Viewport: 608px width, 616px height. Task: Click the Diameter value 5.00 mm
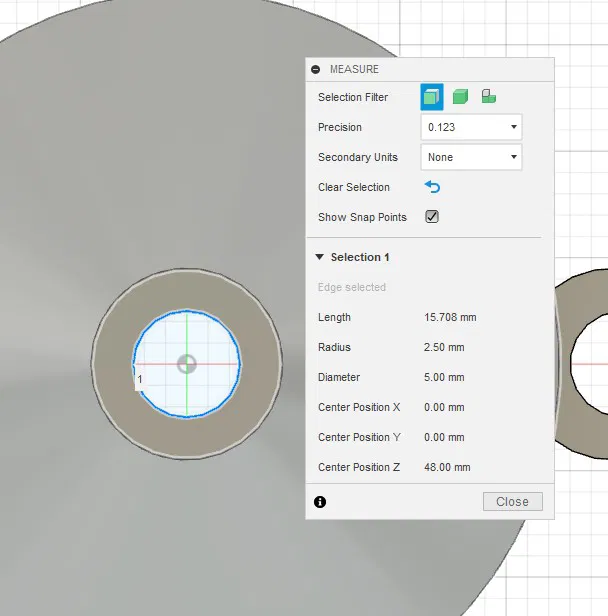(444, 377)
